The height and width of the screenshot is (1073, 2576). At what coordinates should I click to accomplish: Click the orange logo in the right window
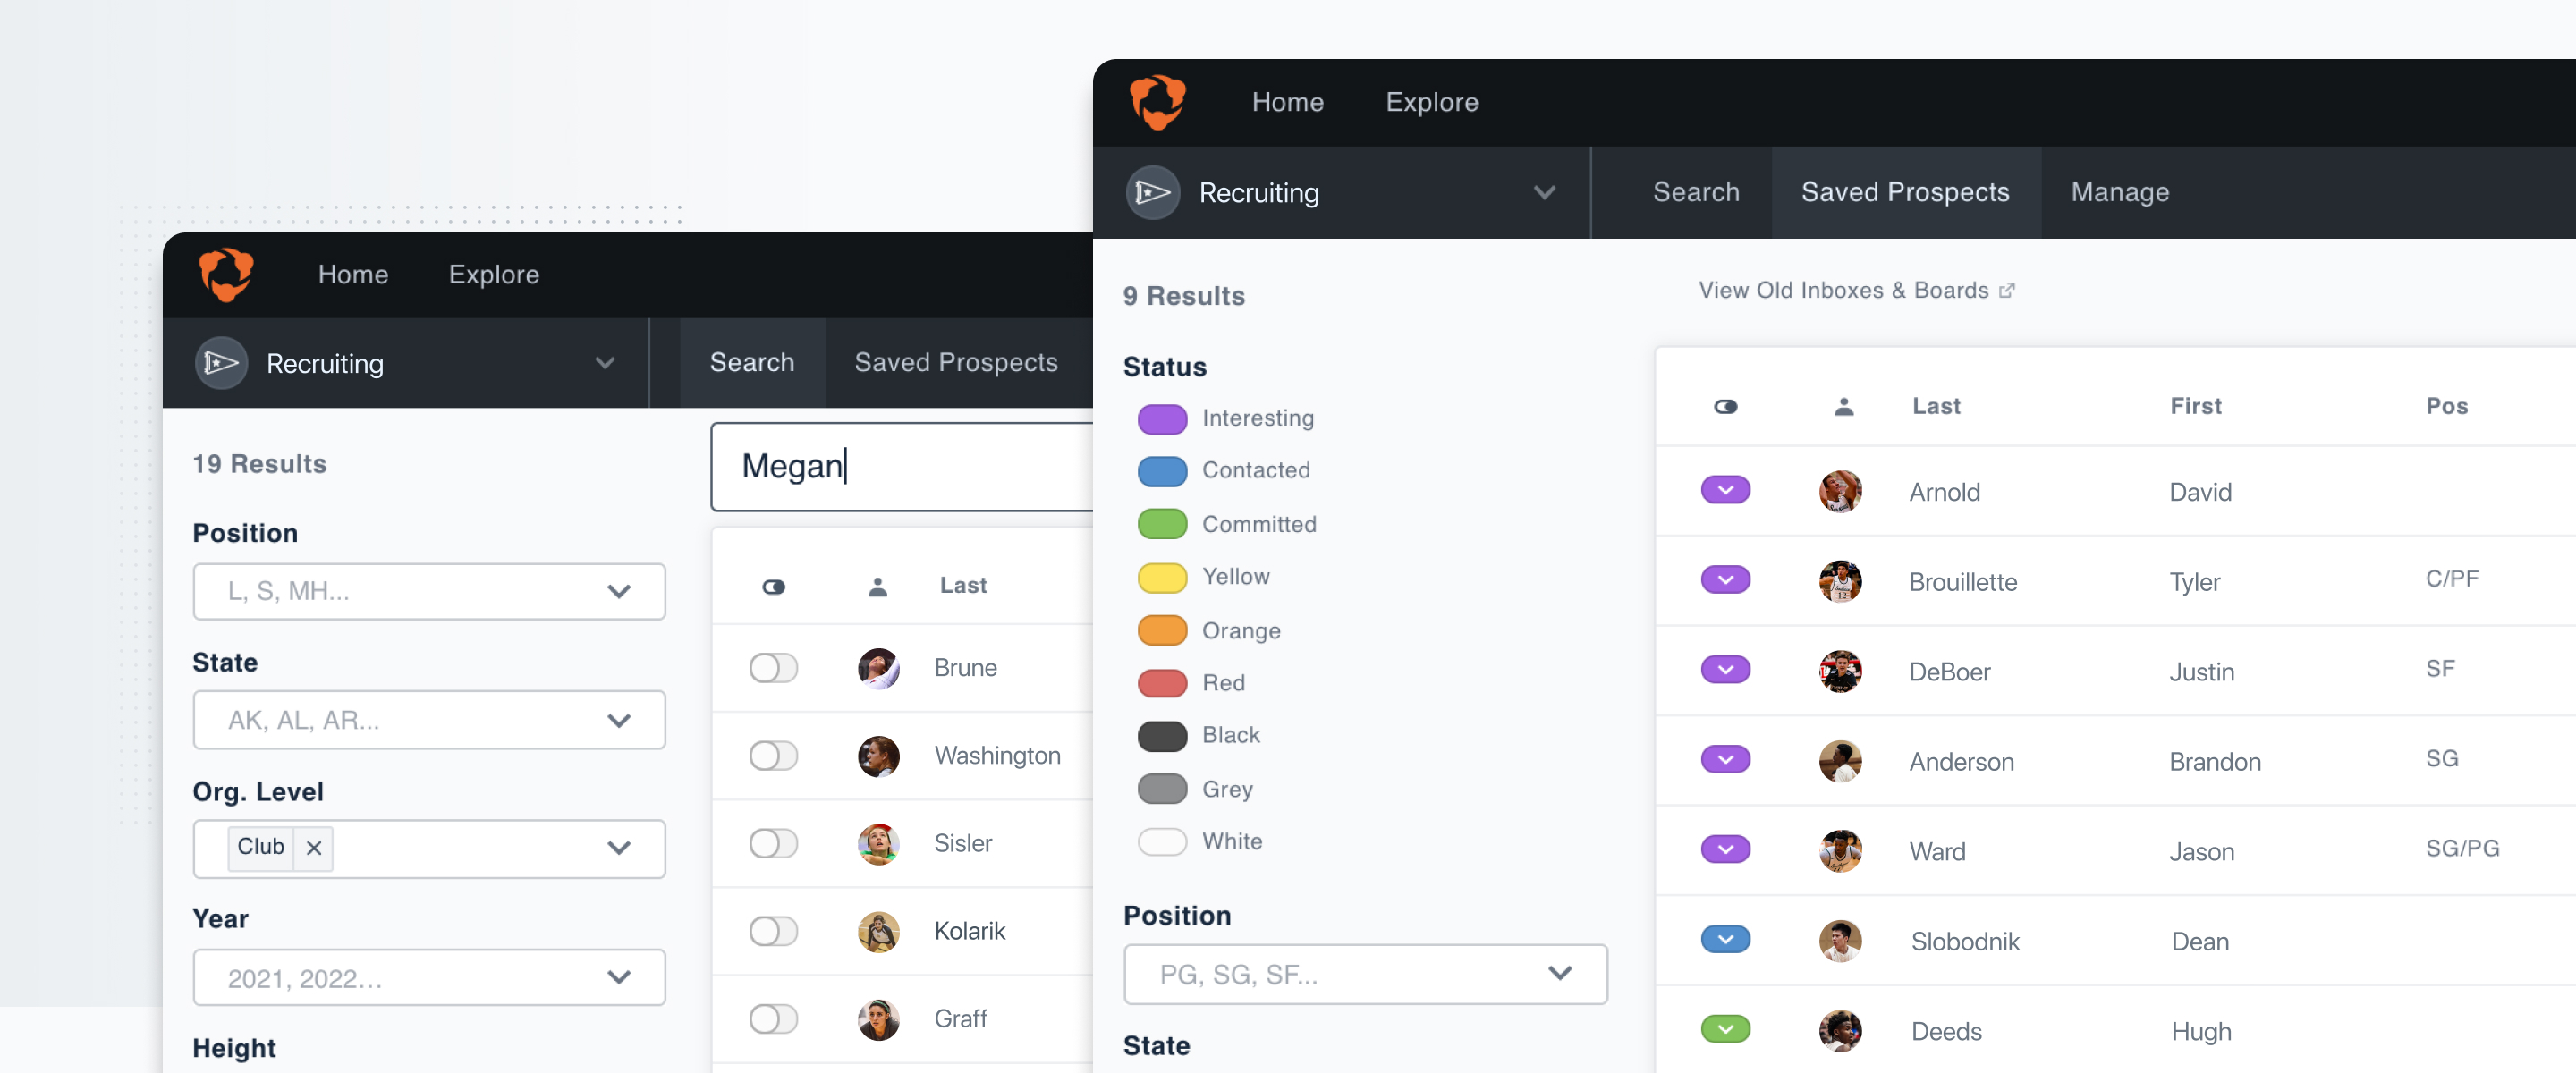coord(1157,102)
